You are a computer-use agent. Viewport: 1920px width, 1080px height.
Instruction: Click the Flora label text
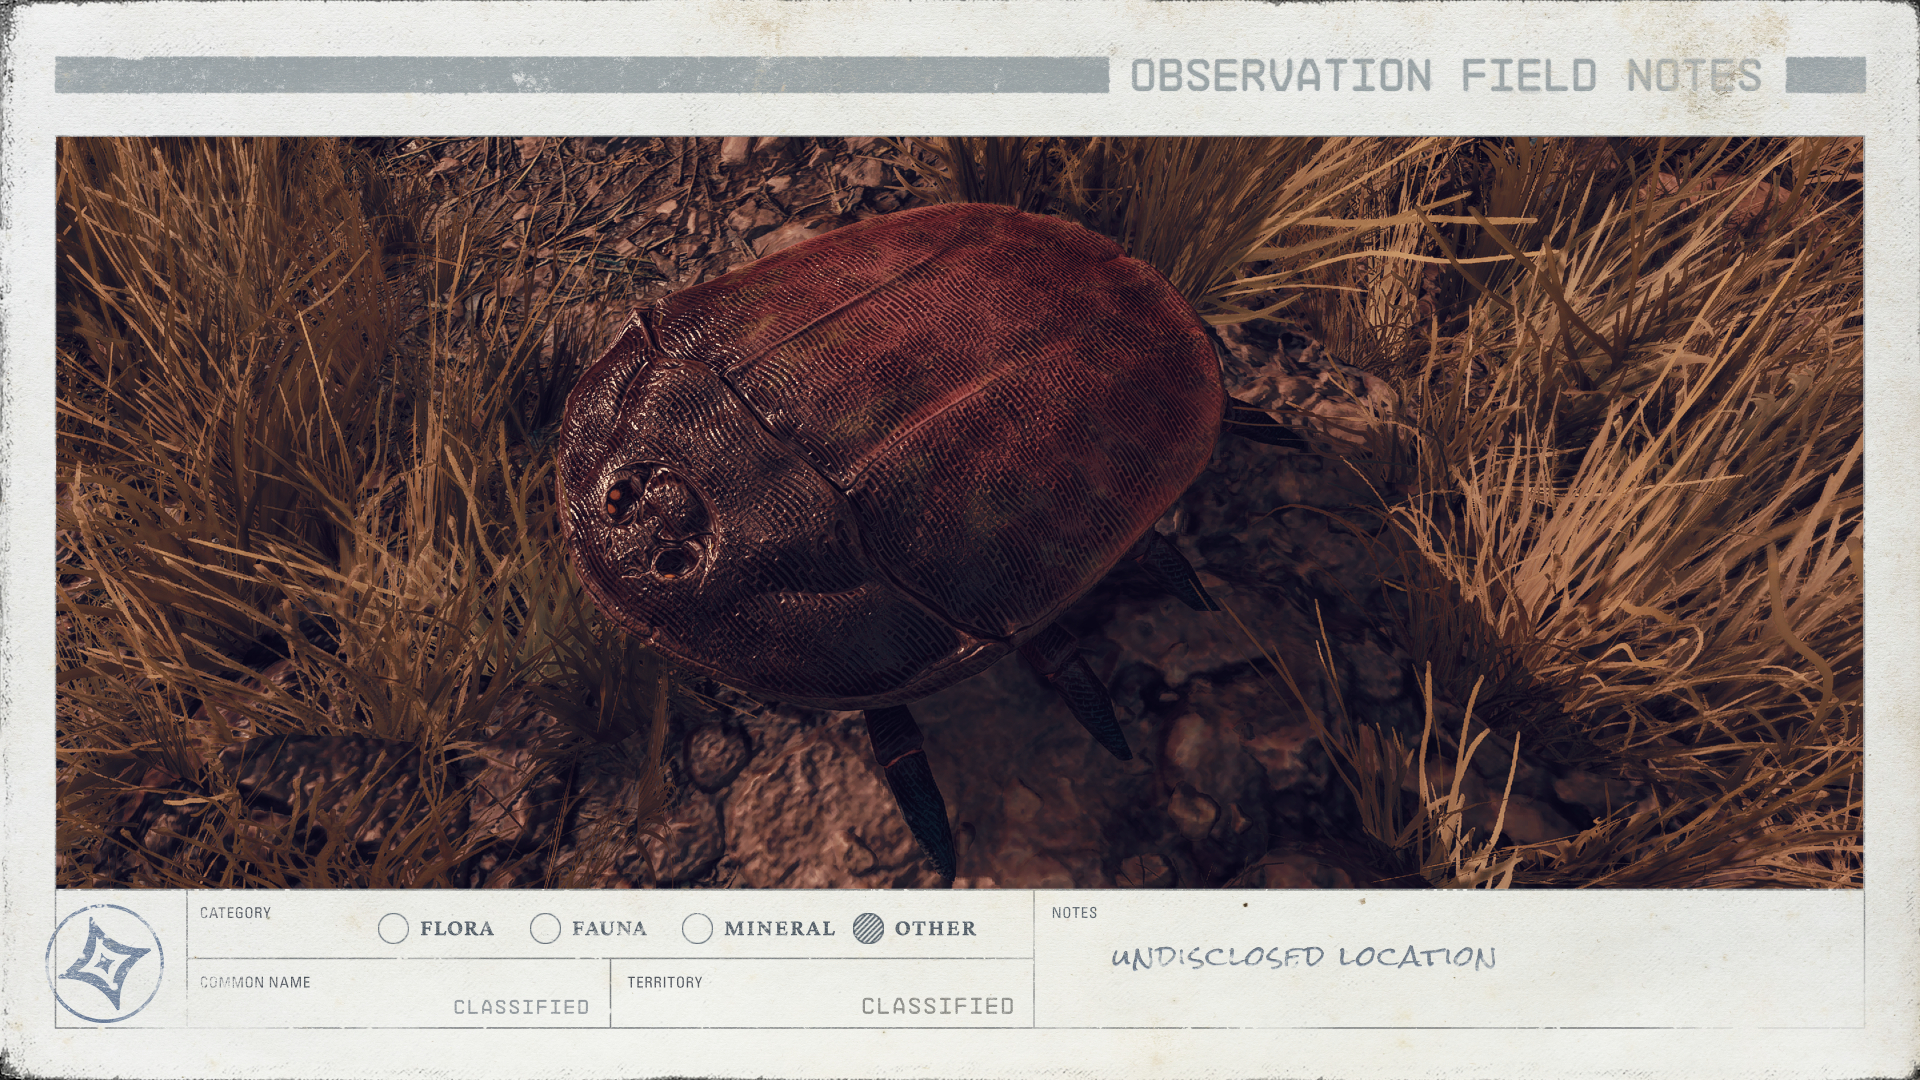(x=457, y=929)
